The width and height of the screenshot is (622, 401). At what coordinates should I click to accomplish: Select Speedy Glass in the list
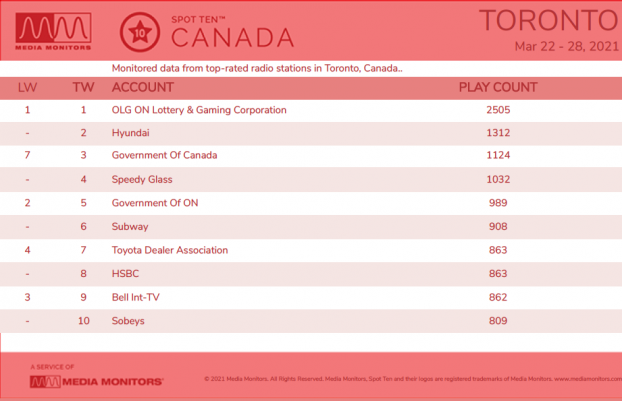142,179
